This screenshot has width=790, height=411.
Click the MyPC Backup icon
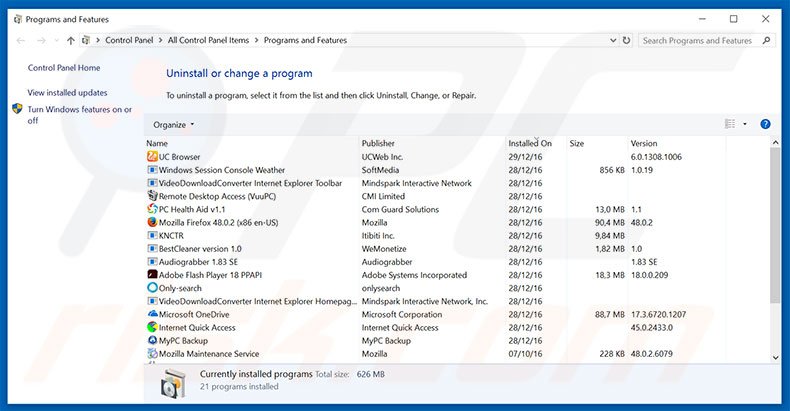pyautogui.click(x=152, y=340)
